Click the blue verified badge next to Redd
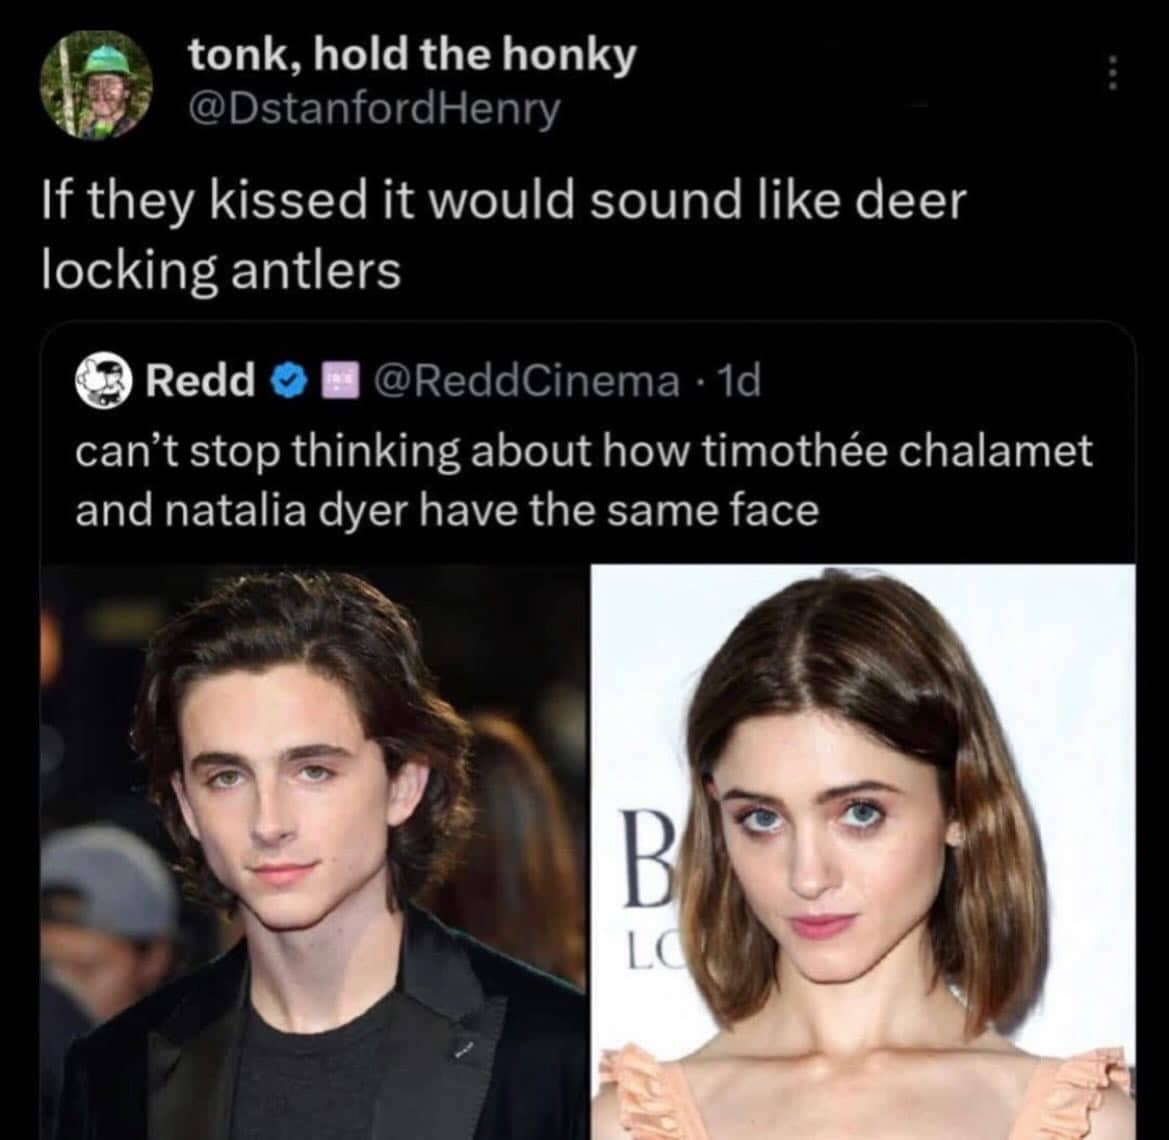This screenshot has width=1169, height=1140. 288,380
